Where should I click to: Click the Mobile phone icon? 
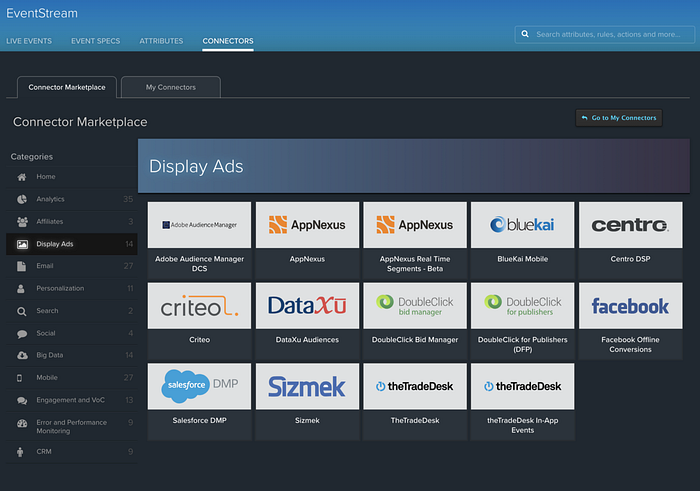[19, 378]
